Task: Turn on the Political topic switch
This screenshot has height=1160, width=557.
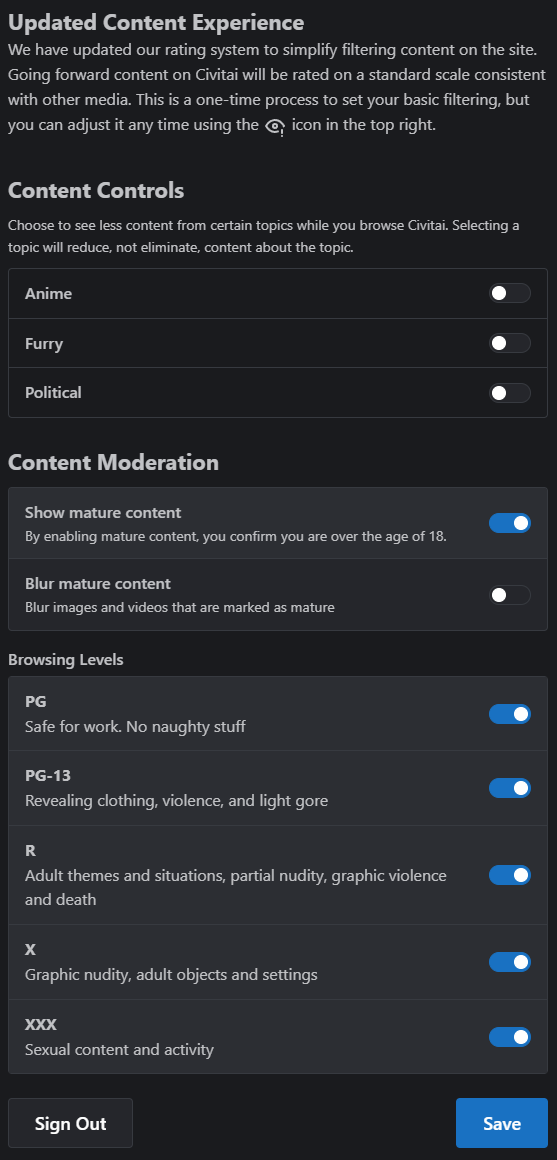Action: point(510,393)
